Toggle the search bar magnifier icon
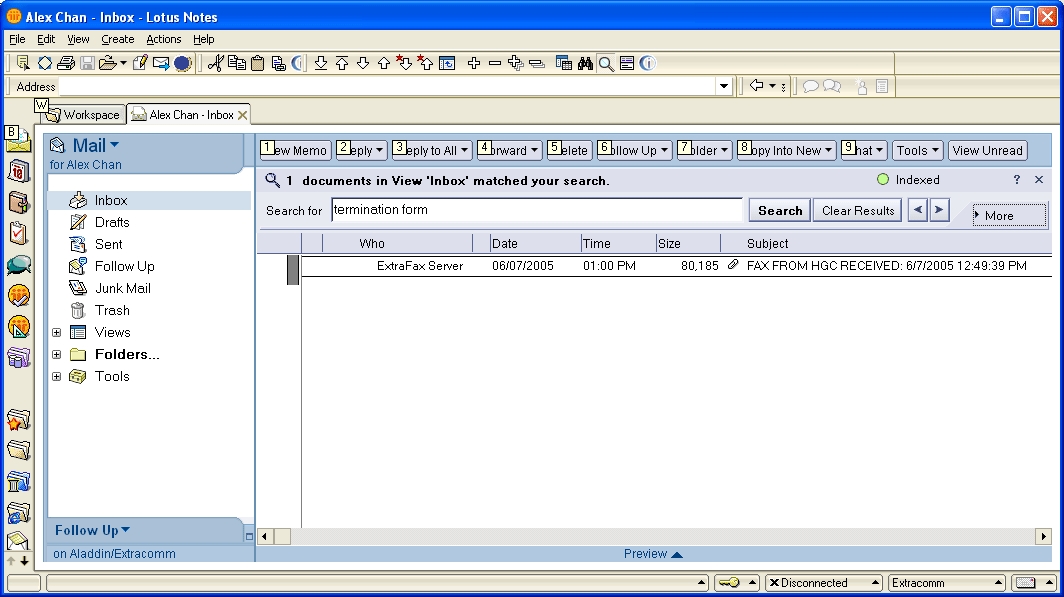The height and width of the screenshot is (597, 1064). coord(606,63)
